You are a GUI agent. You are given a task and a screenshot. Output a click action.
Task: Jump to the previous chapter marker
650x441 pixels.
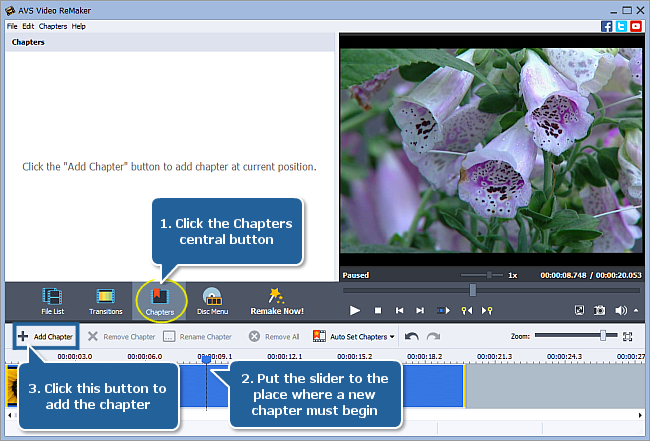pyautogui.click(x=467, y=310)
